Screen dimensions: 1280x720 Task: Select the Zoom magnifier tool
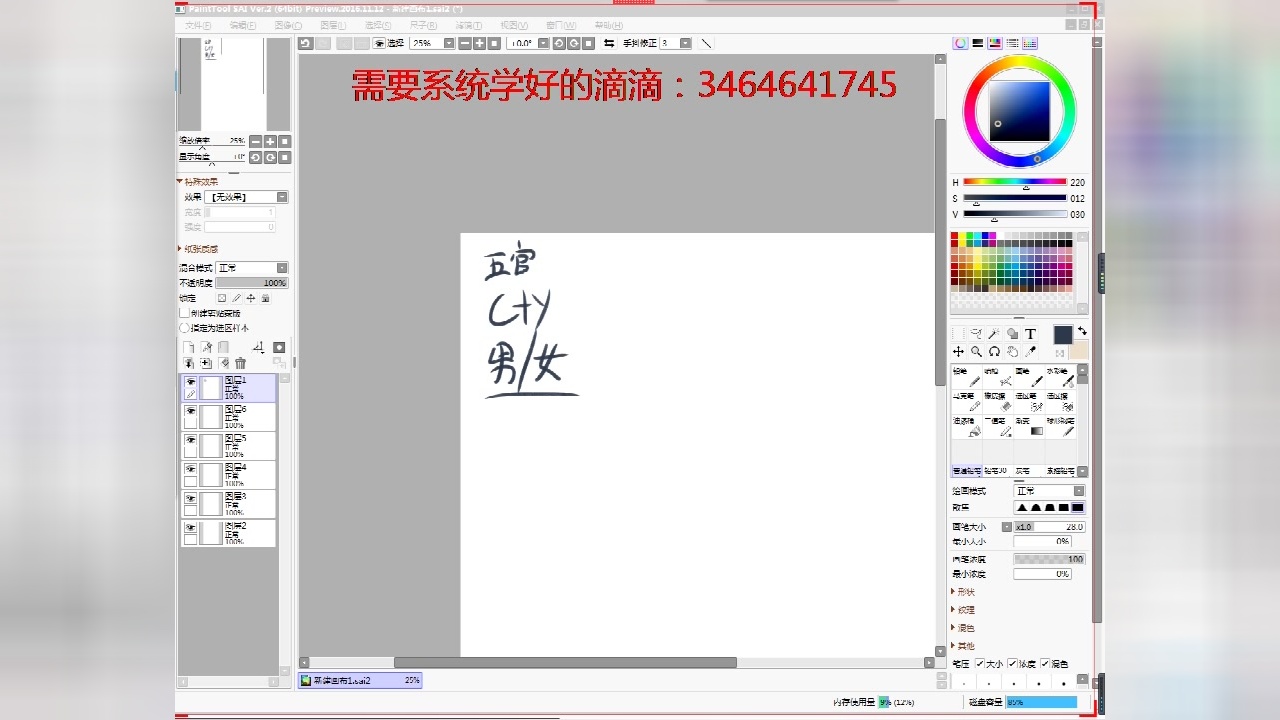tap(976, 352)
